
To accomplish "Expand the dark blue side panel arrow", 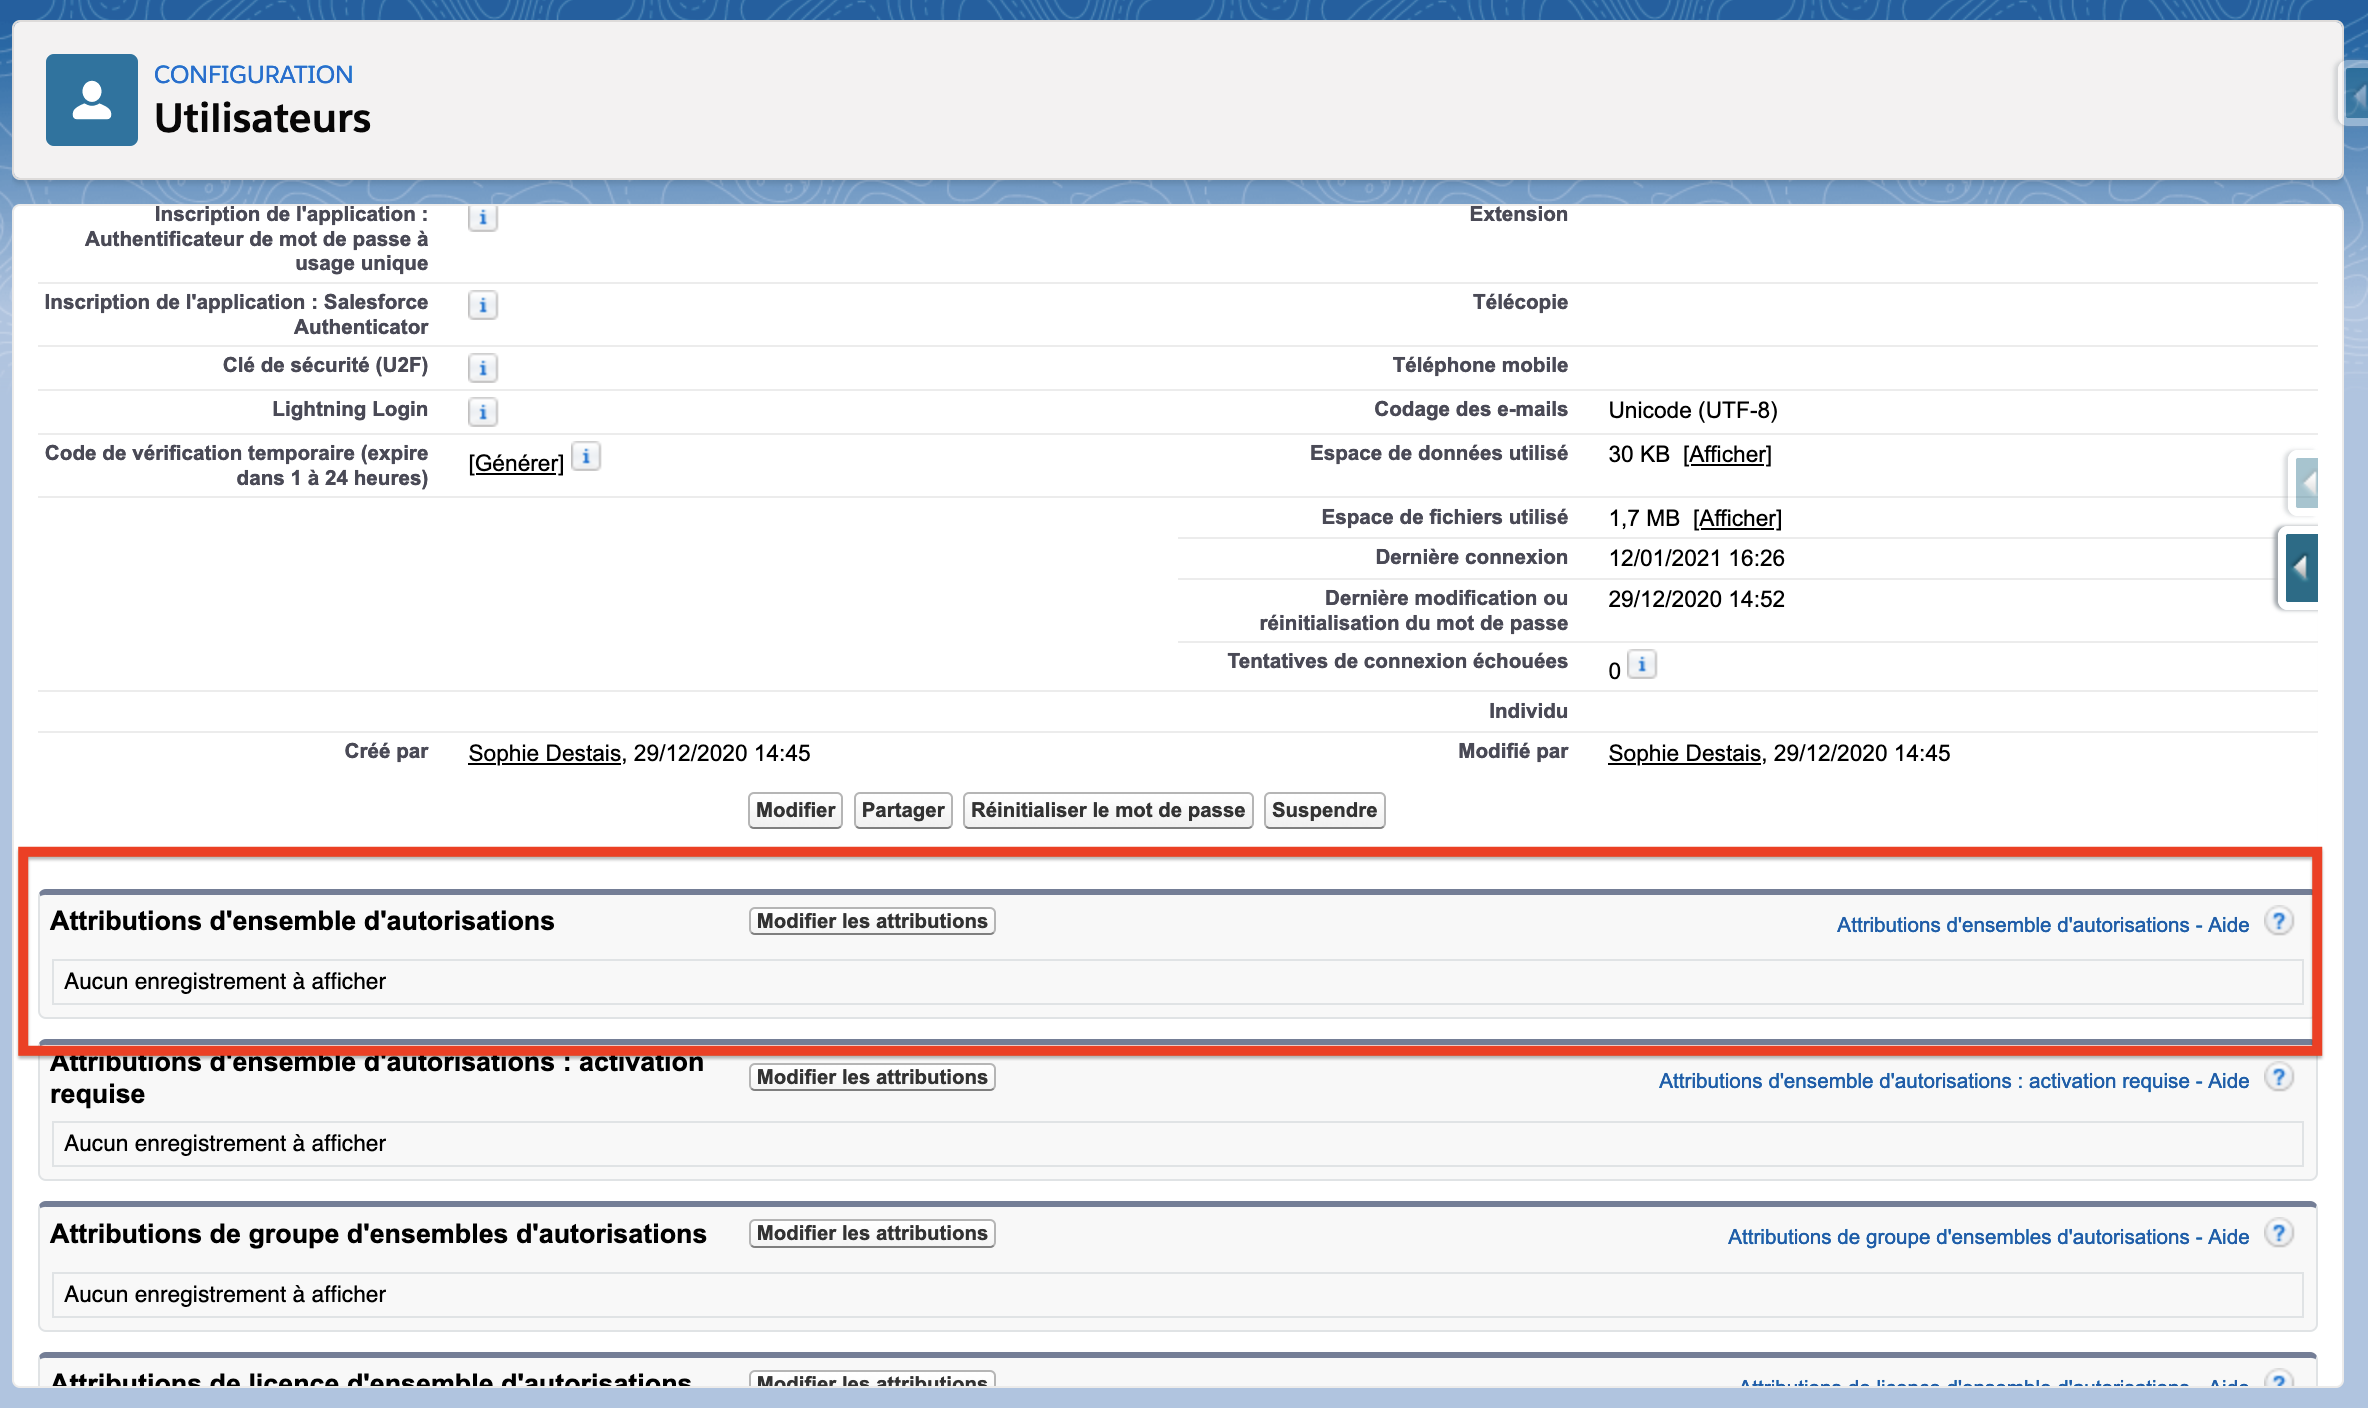I will [x=2301, y=568].
